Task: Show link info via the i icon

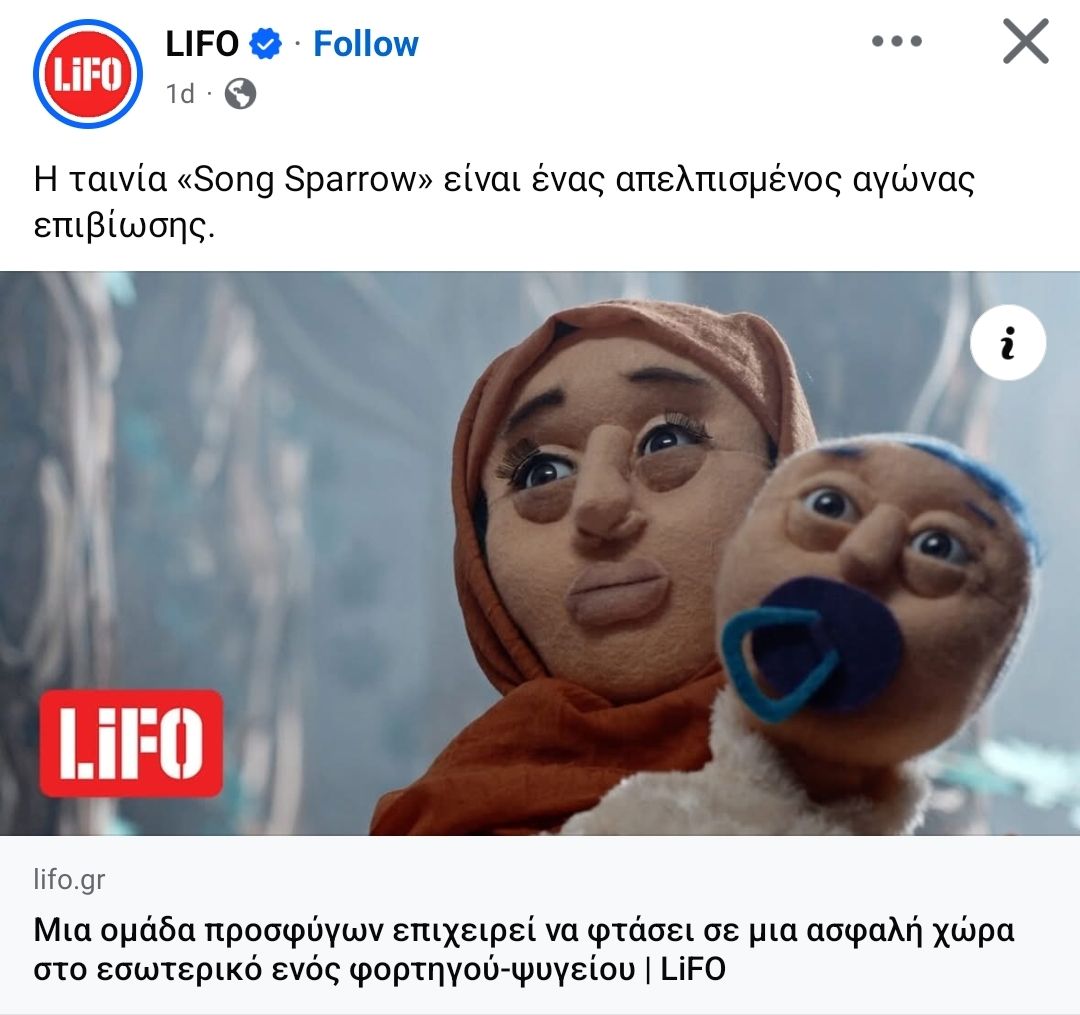Action: (1008, 342)
